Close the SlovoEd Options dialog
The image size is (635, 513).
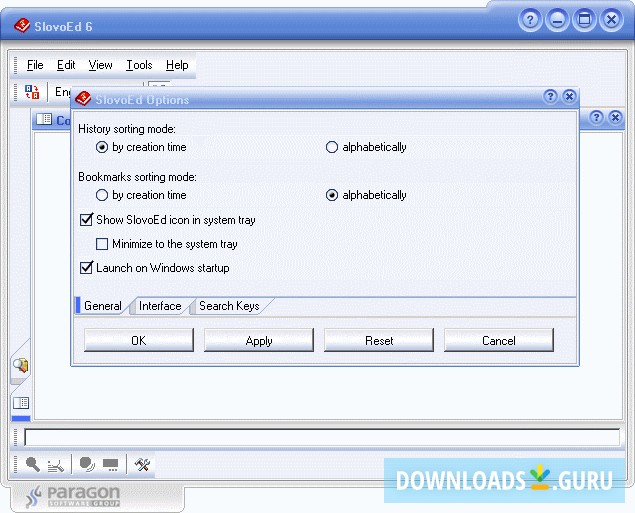(x=569, y=96)
